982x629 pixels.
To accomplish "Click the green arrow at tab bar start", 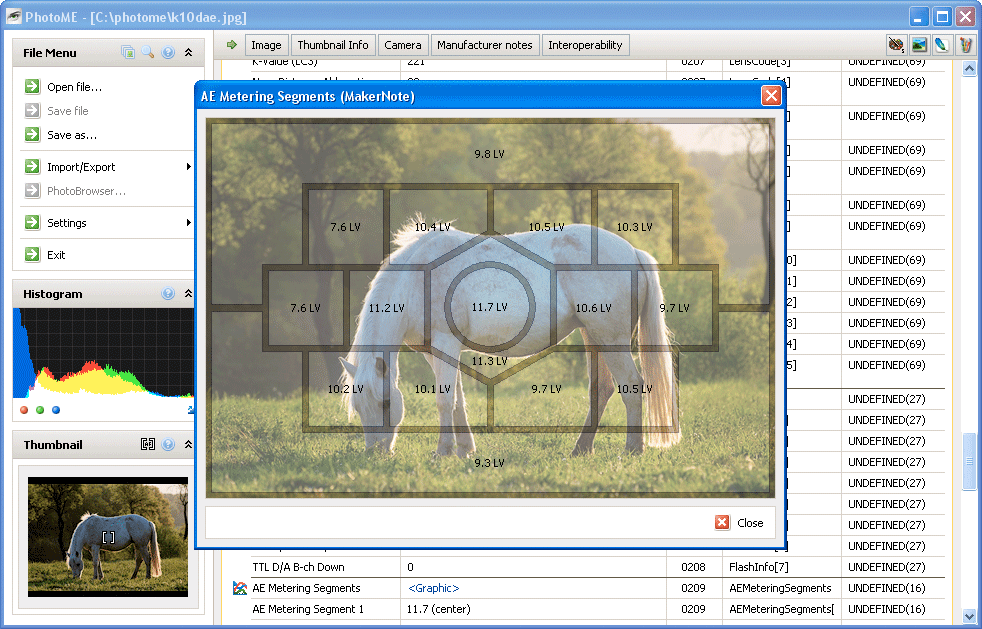I will [232, 44].
